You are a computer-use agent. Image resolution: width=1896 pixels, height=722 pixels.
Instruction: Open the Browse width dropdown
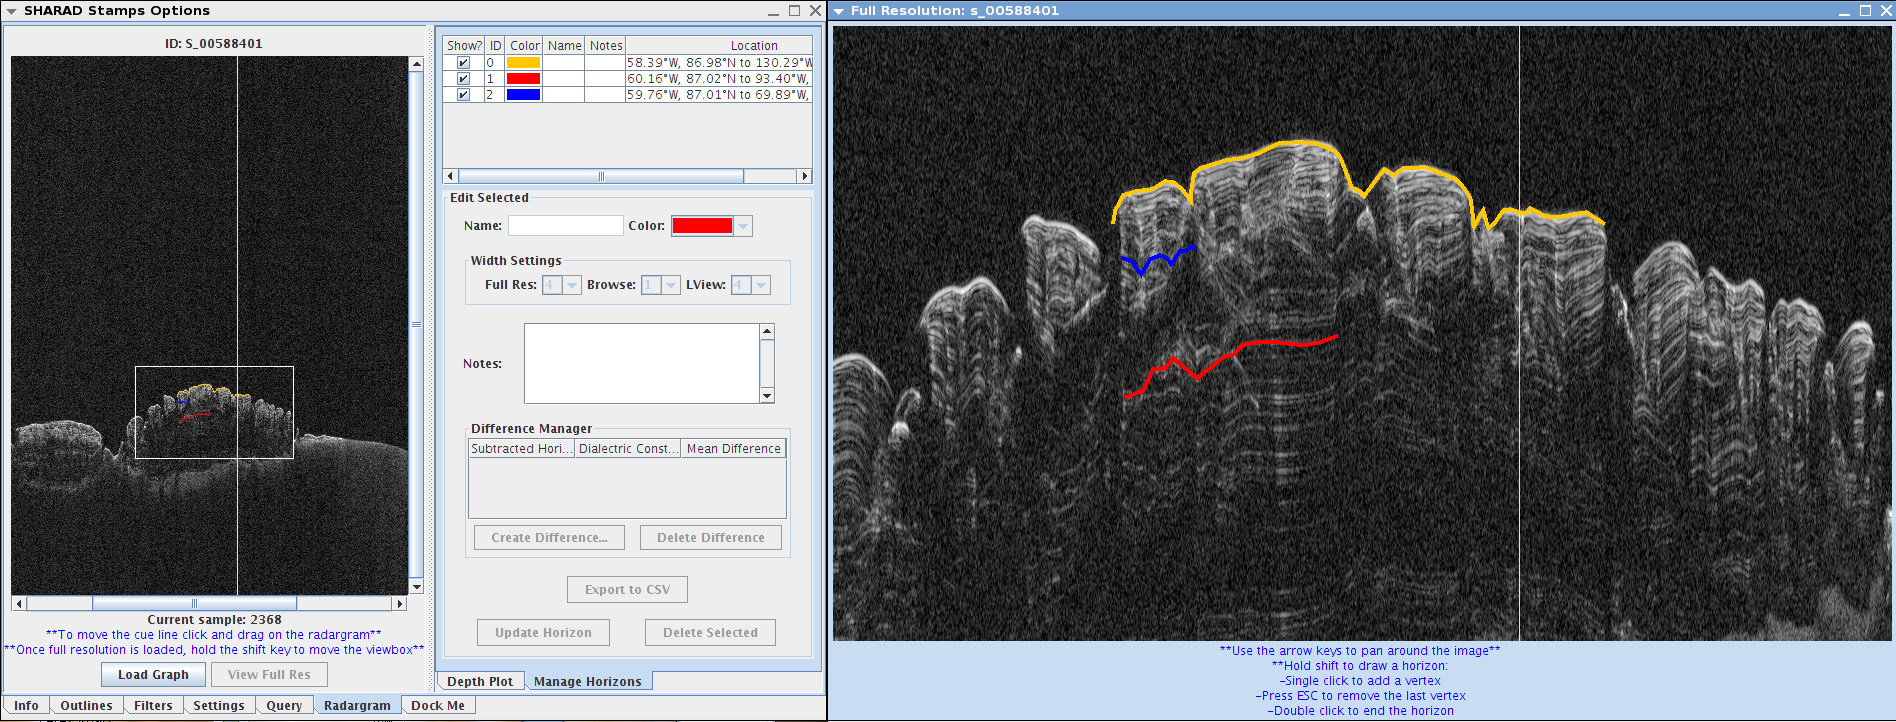pyautogui.click(x=671, y=285)
